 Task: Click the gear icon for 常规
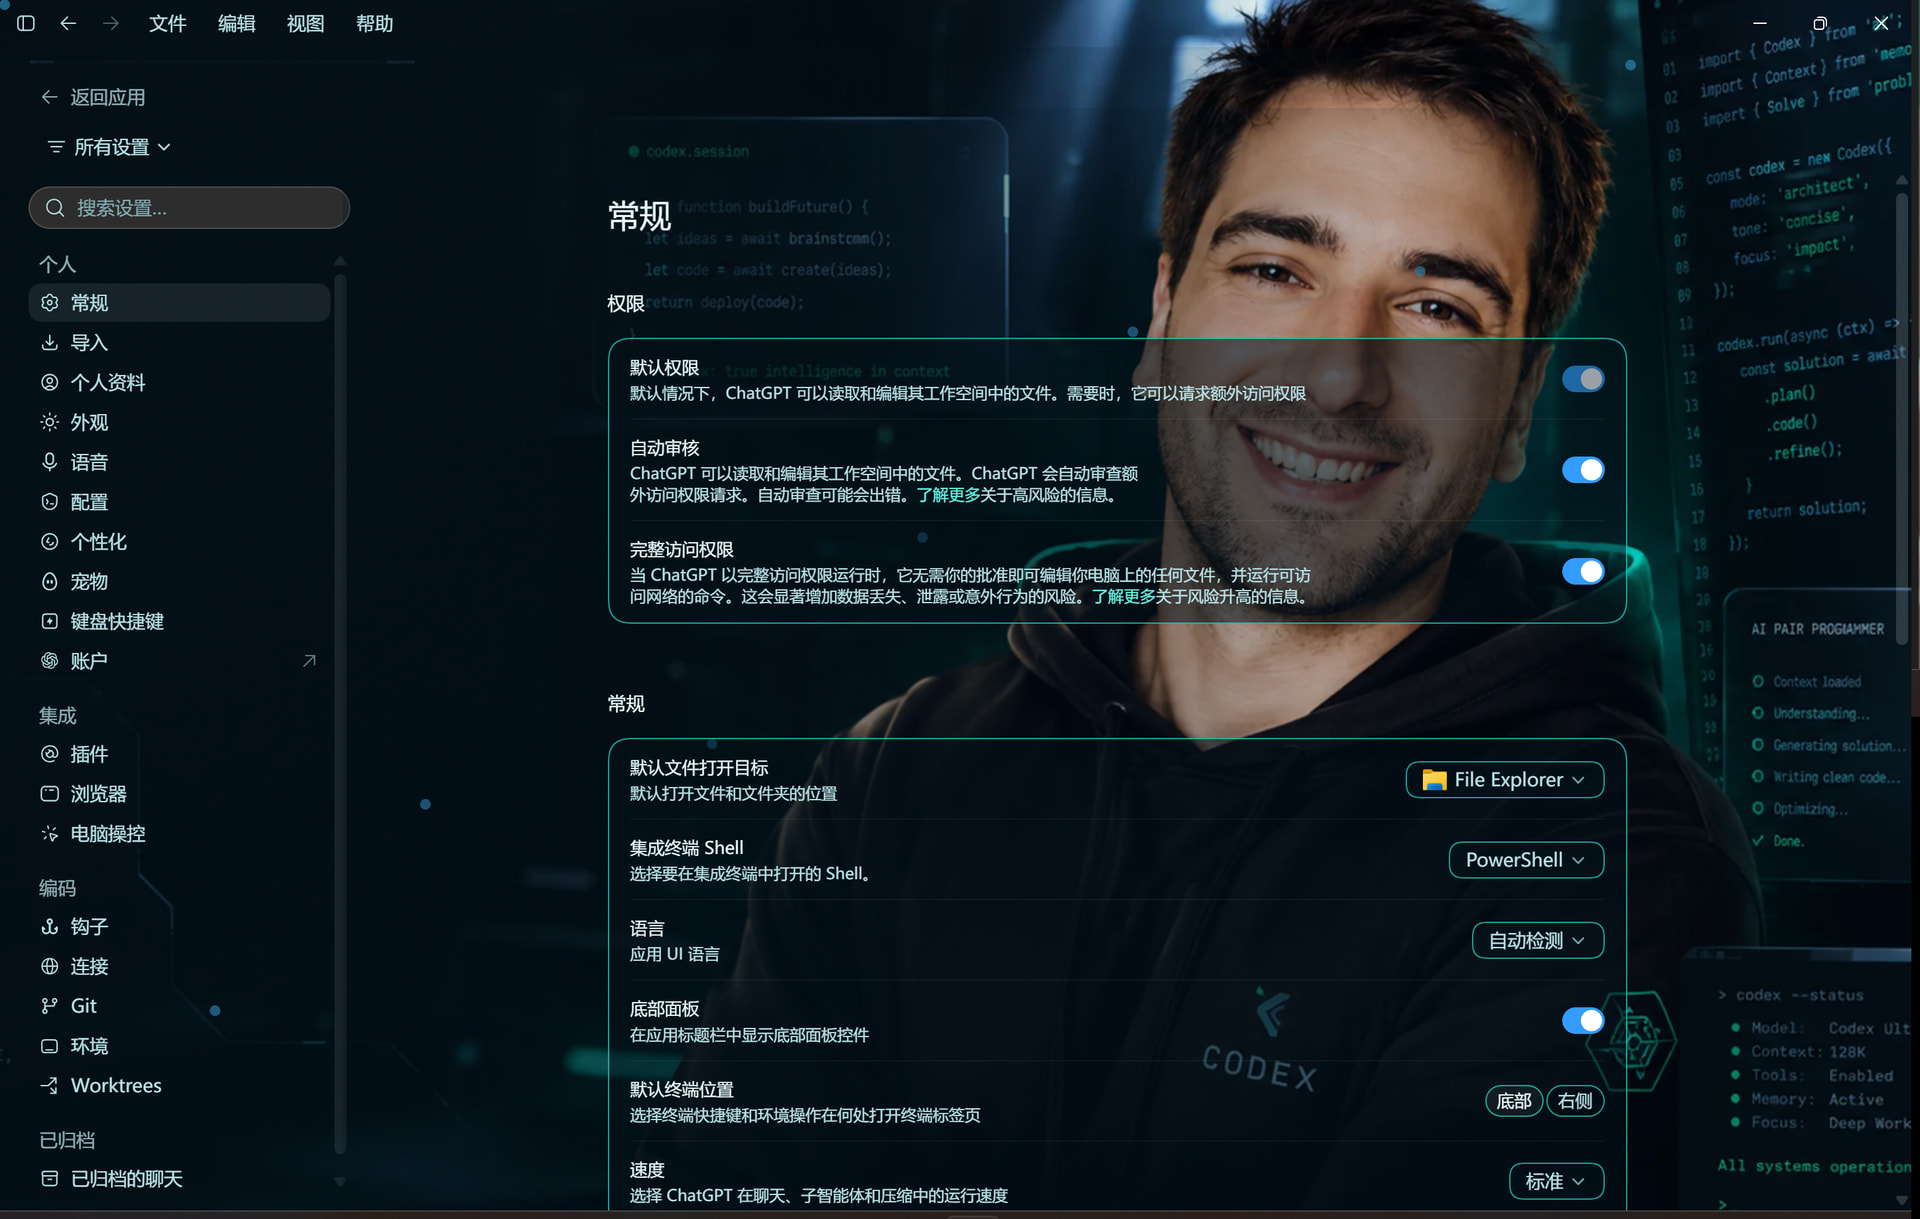(x=49, y=302)
